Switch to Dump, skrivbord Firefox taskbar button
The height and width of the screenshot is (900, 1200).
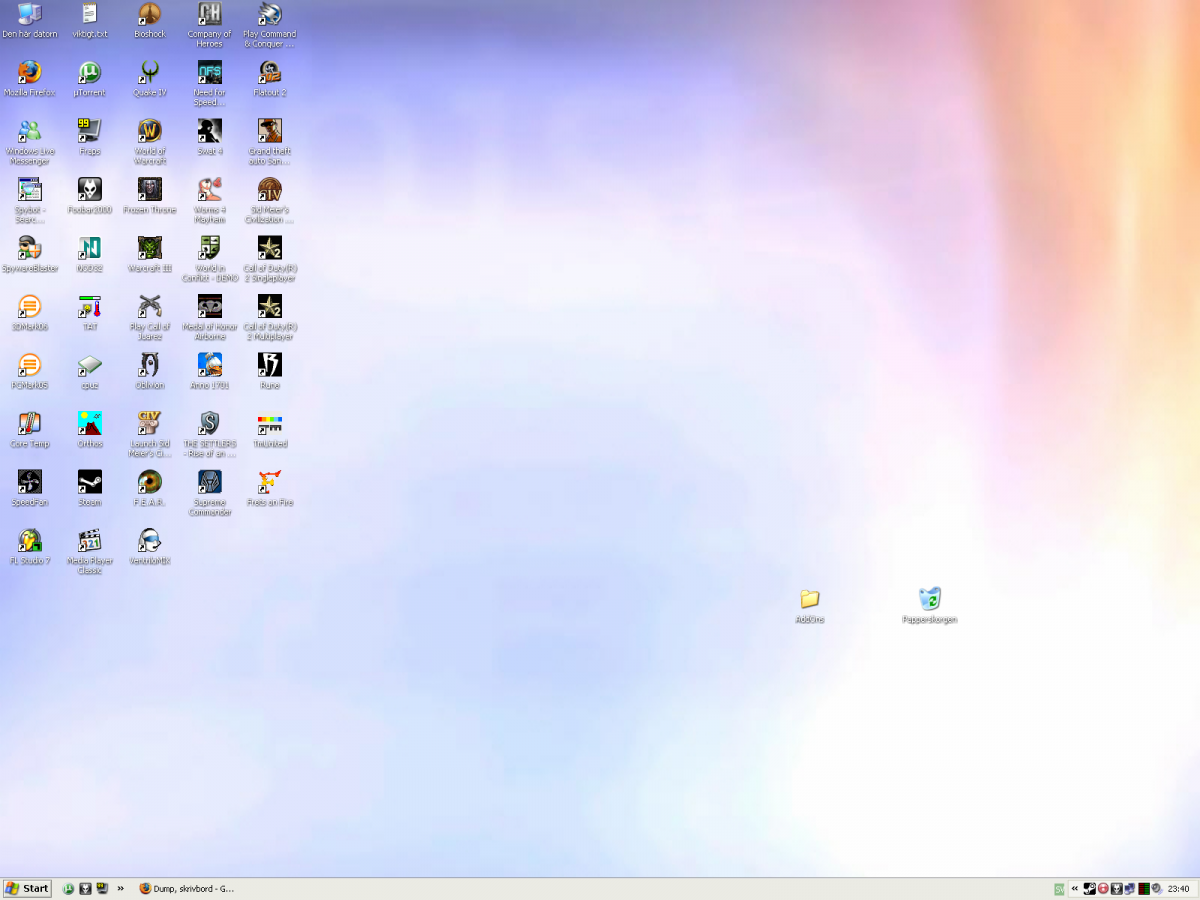point(188,888)
